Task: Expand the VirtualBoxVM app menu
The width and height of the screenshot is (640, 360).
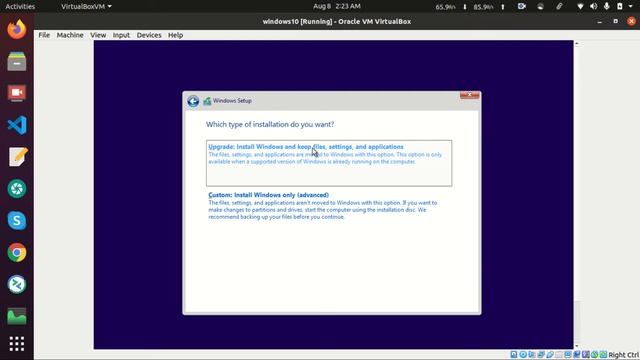Action: [86, 7]
